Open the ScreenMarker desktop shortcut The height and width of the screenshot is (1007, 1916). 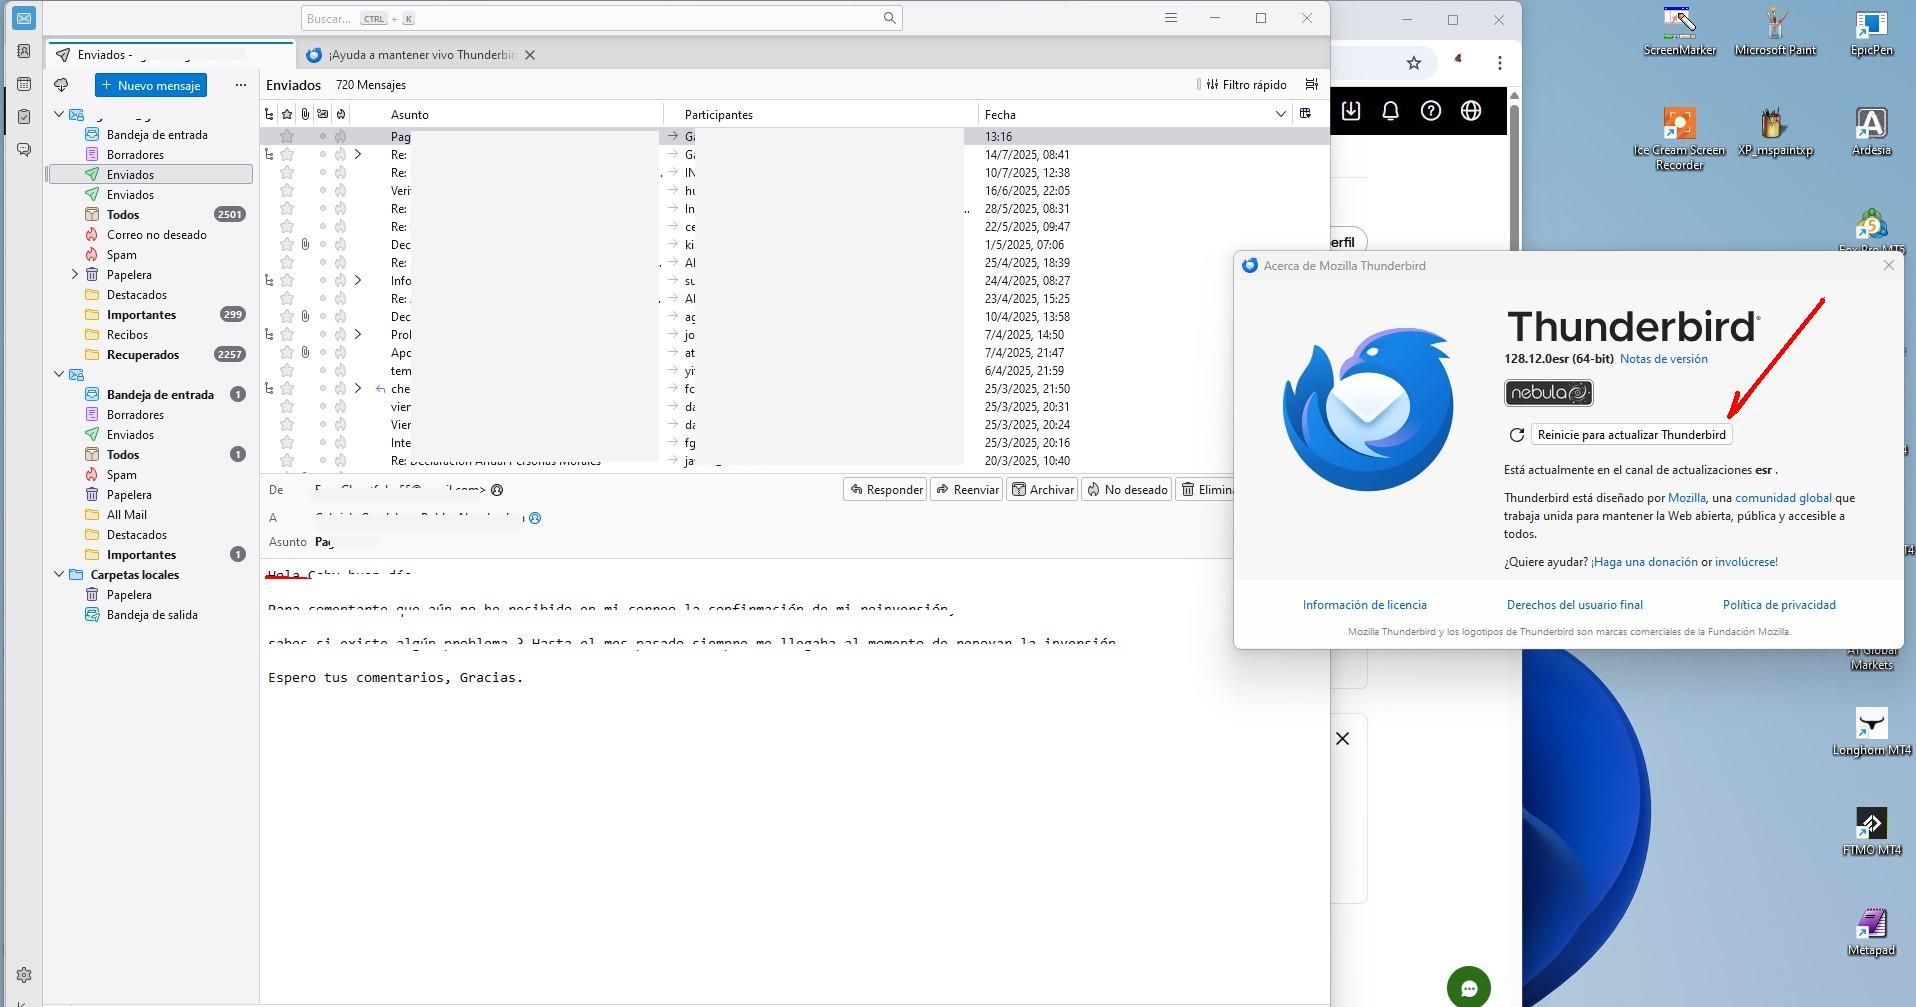point(1679,31)
